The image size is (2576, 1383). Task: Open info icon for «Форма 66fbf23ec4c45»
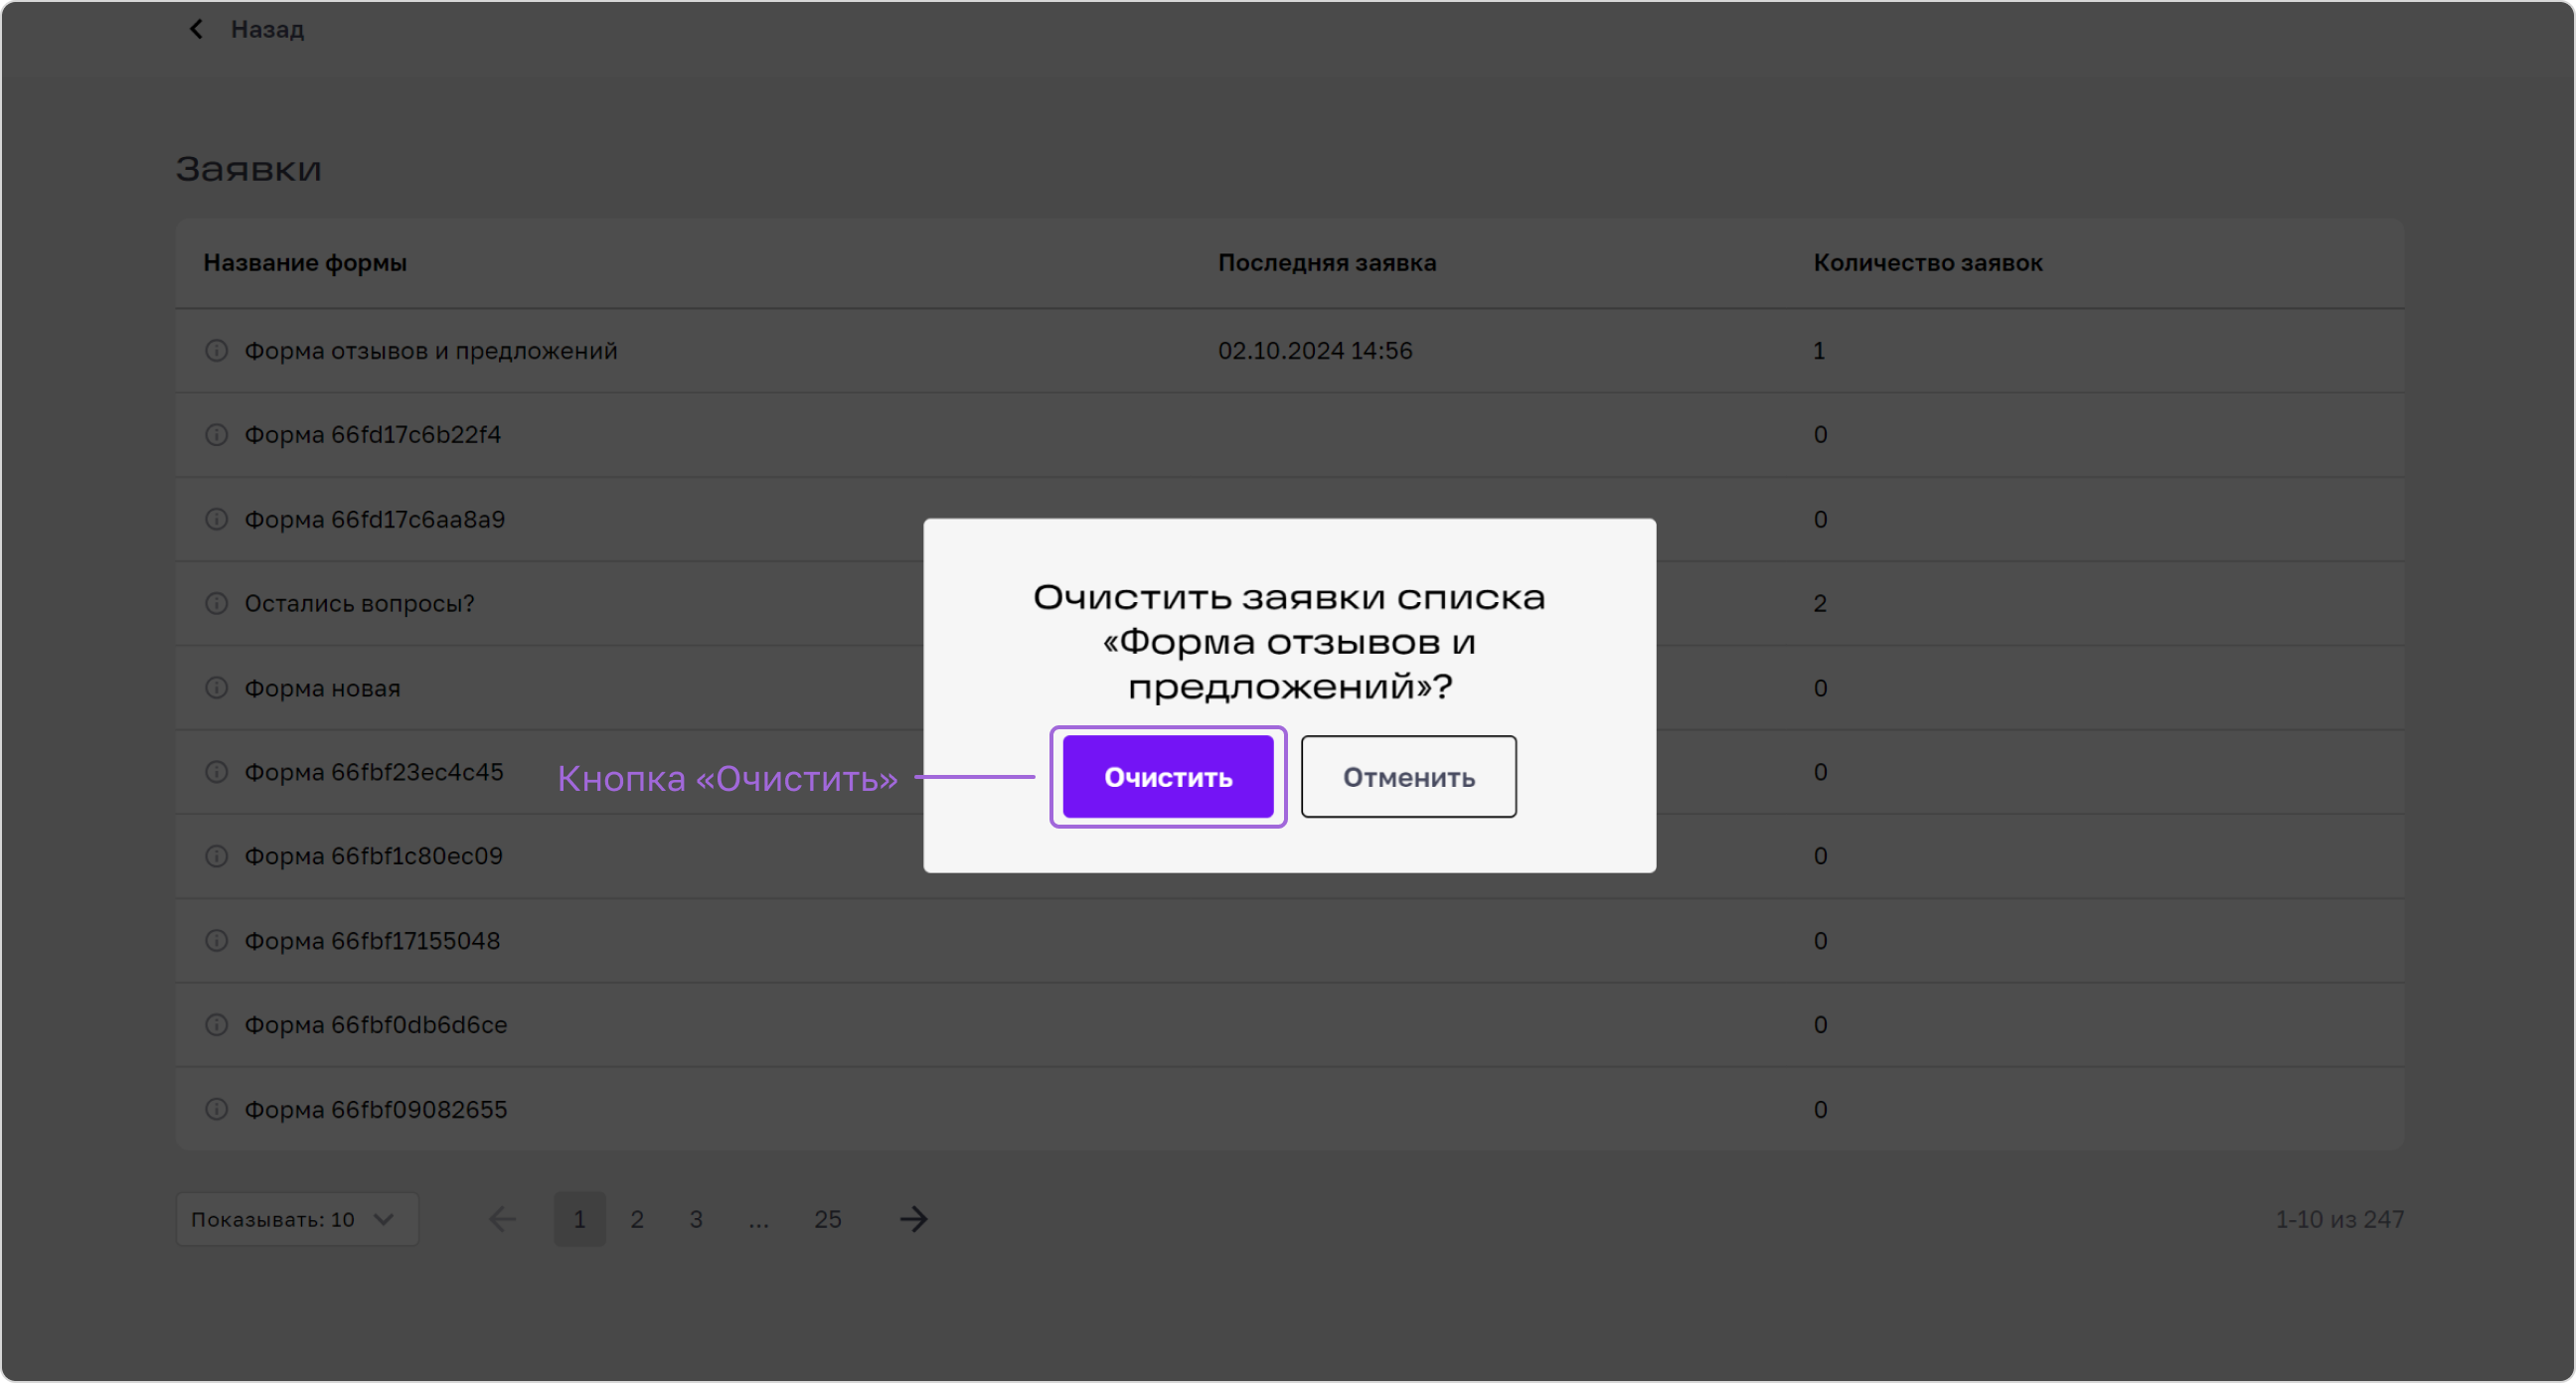coord(217,772)
